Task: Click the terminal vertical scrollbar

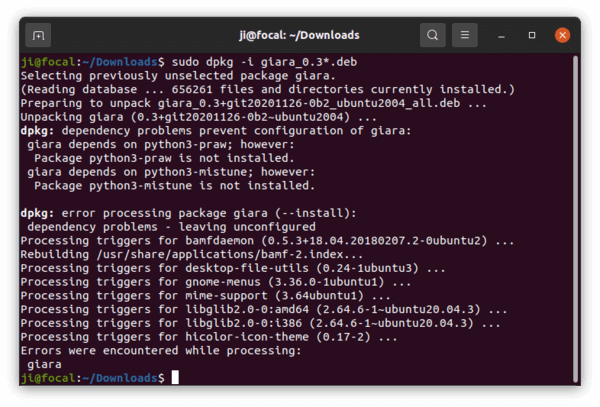Action: [x=575, y=219]
